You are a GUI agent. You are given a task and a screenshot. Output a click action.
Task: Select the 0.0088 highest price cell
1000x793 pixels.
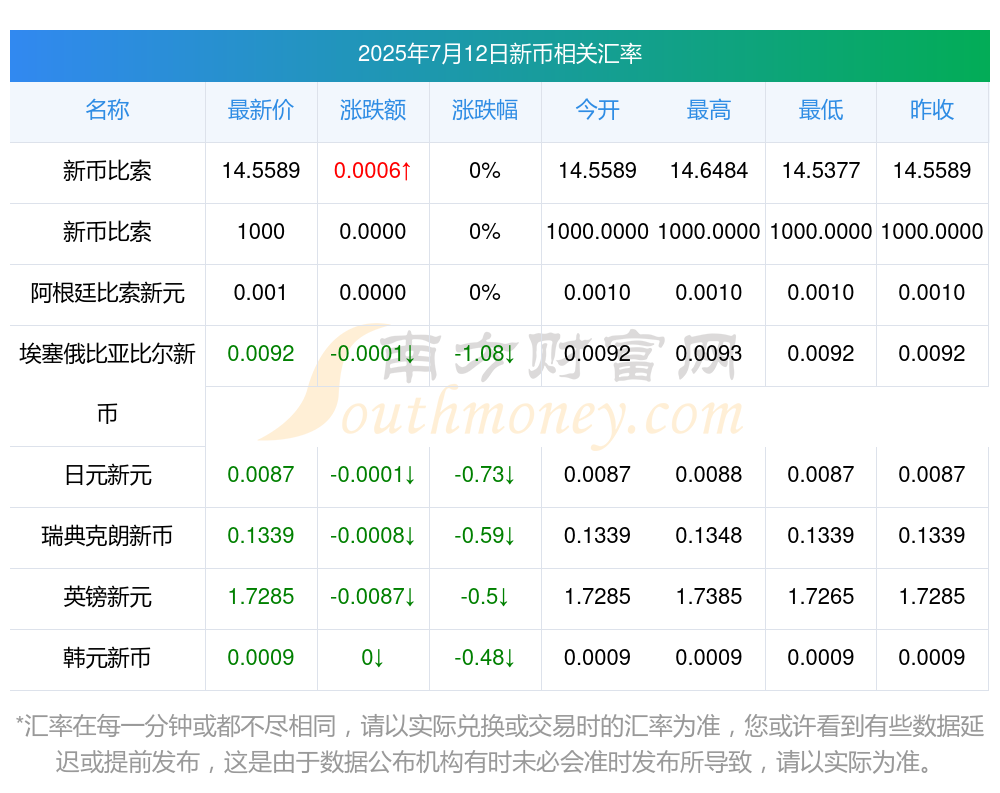709,475
